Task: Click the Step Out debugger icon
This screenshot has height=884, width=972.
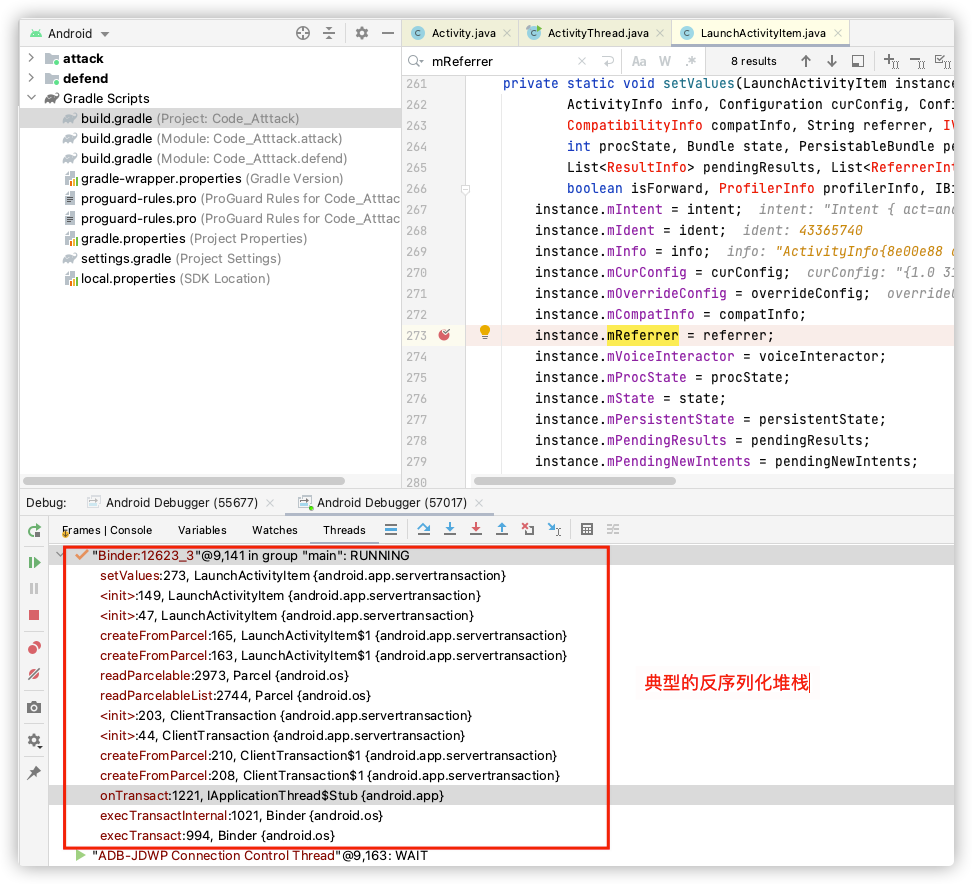Action: tap(501, 529)
